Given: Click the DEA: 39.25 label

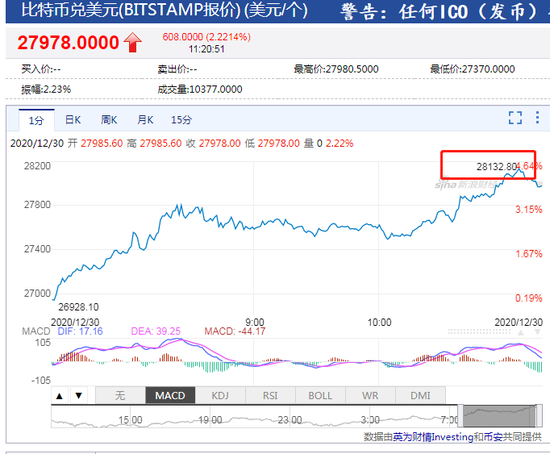Looking at the screenshot, I should [x=156, y=331].
